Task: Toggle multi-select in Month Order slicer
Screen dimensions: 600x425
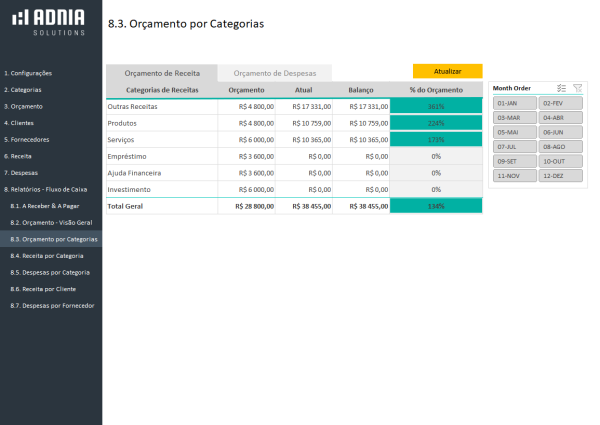Action: coord(561,88)
